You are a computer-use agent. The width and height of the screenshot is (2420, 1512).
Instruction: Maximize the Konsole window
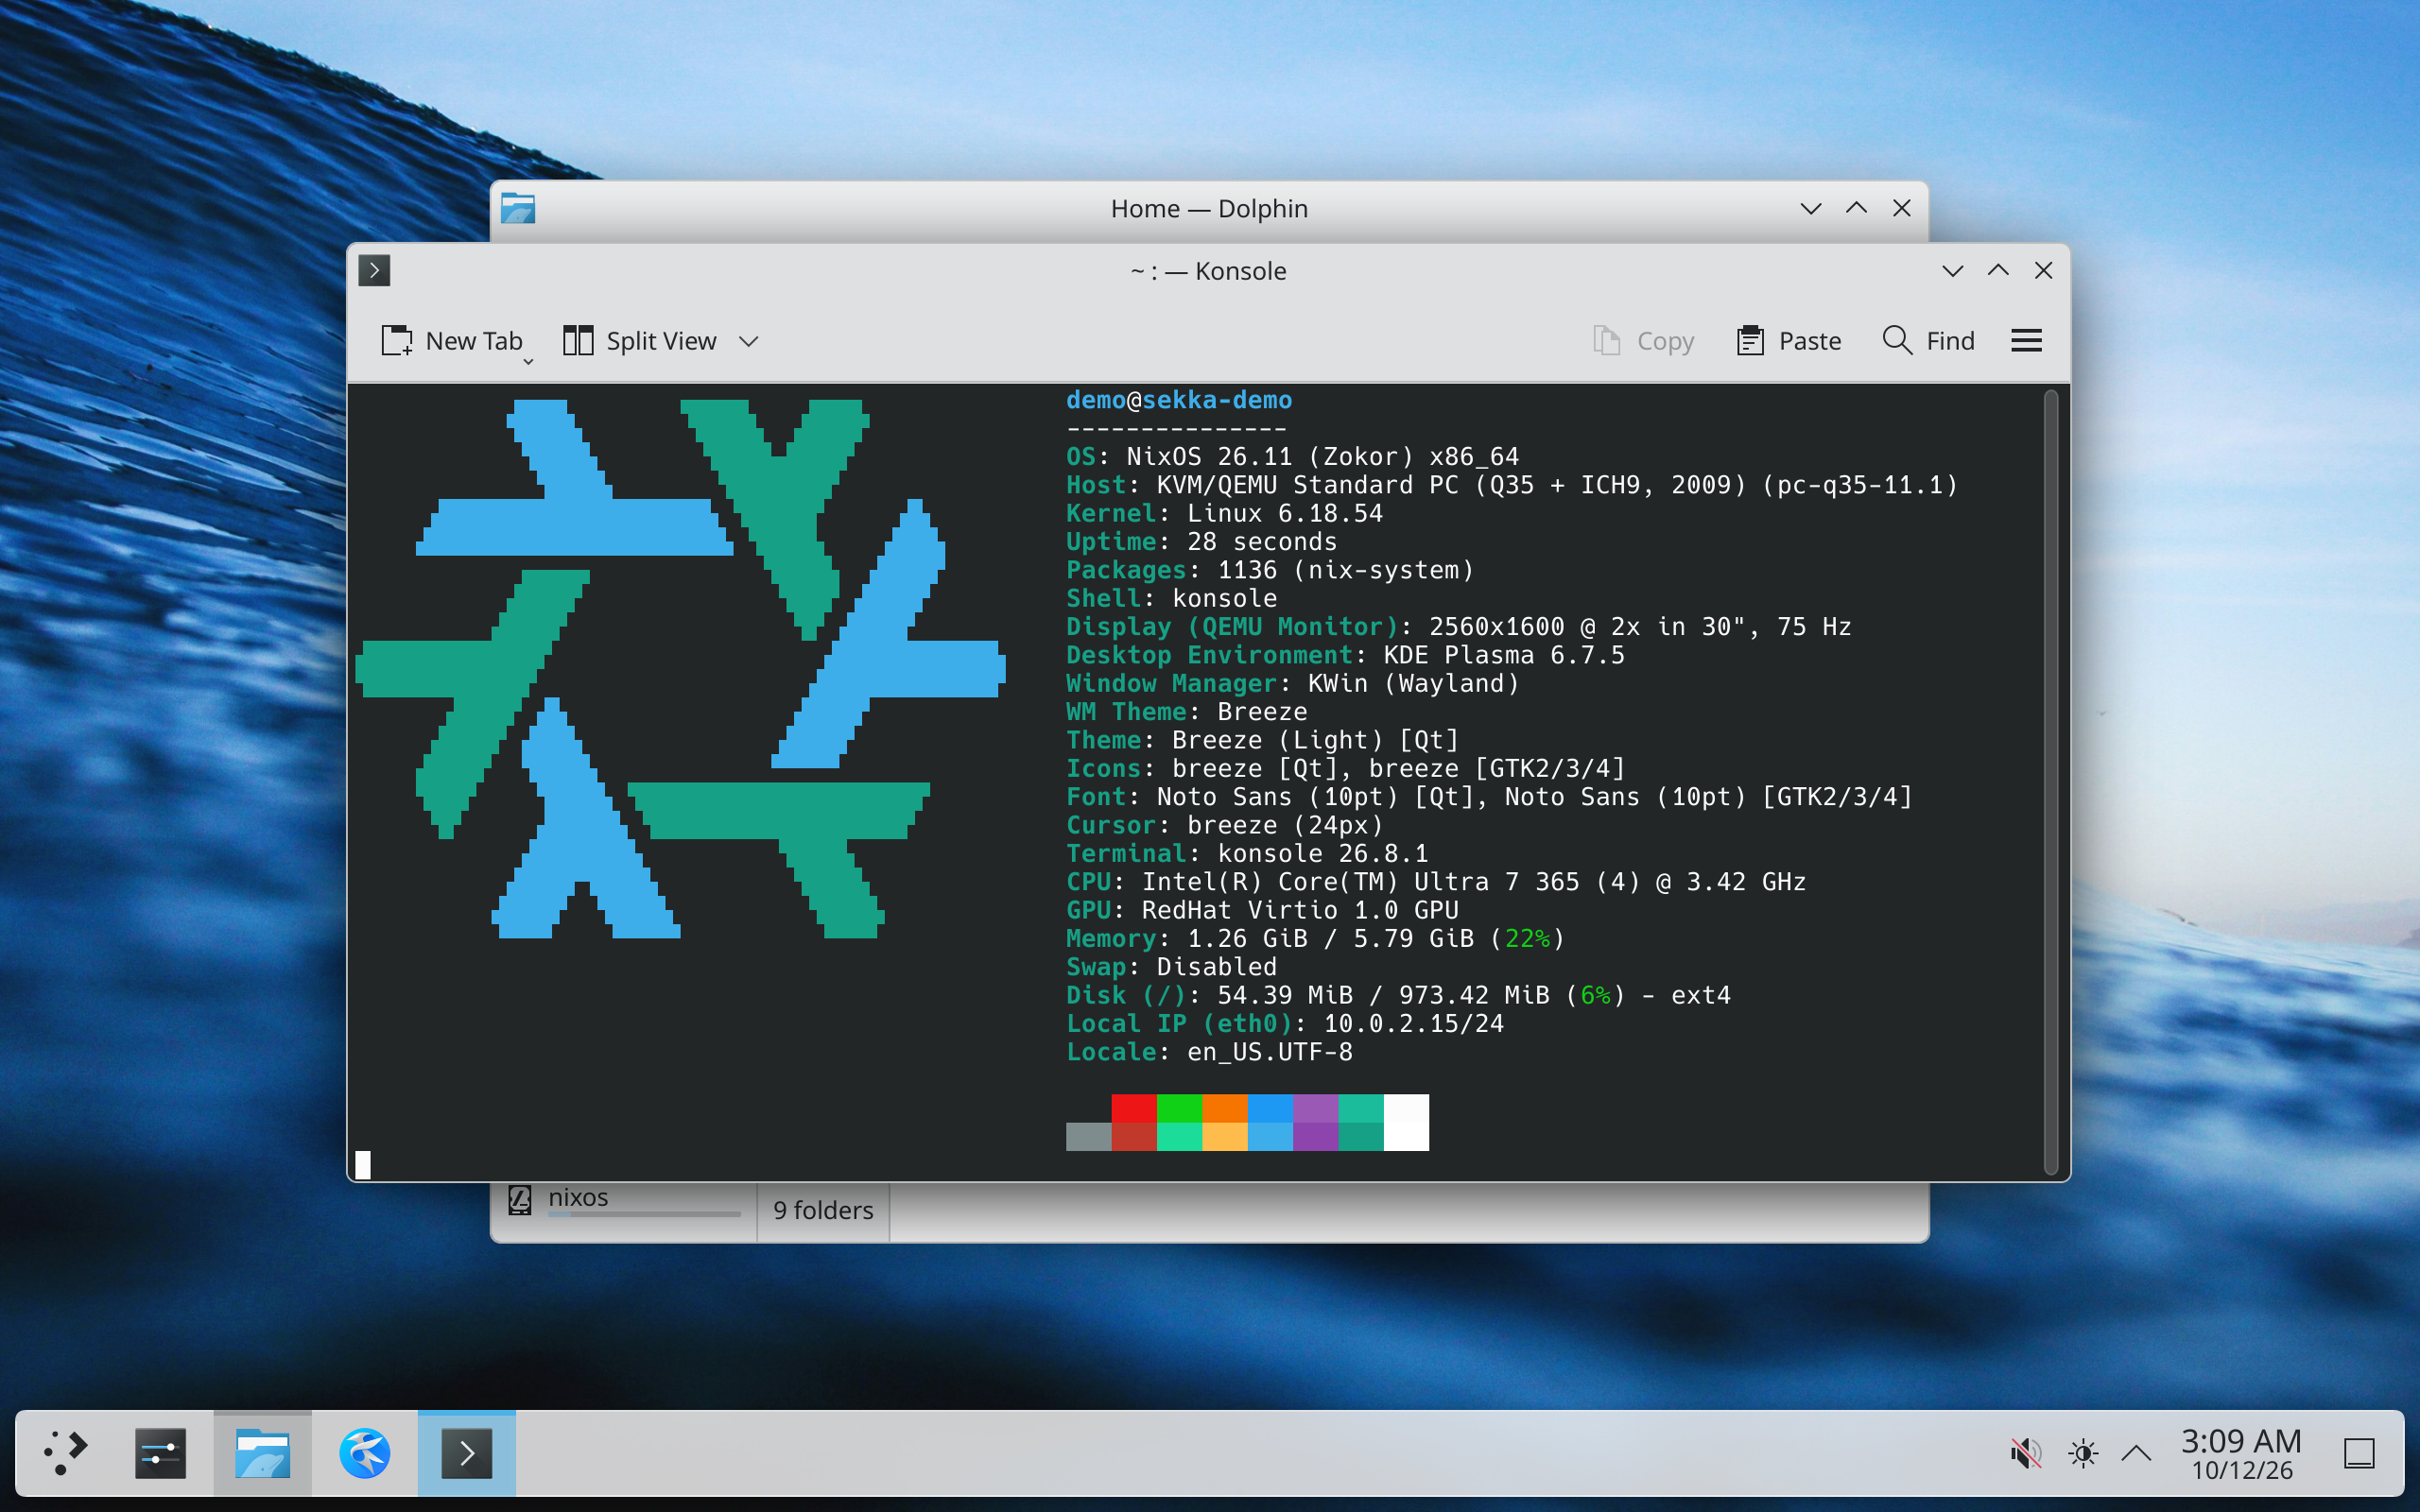(x=1998, y=271)
